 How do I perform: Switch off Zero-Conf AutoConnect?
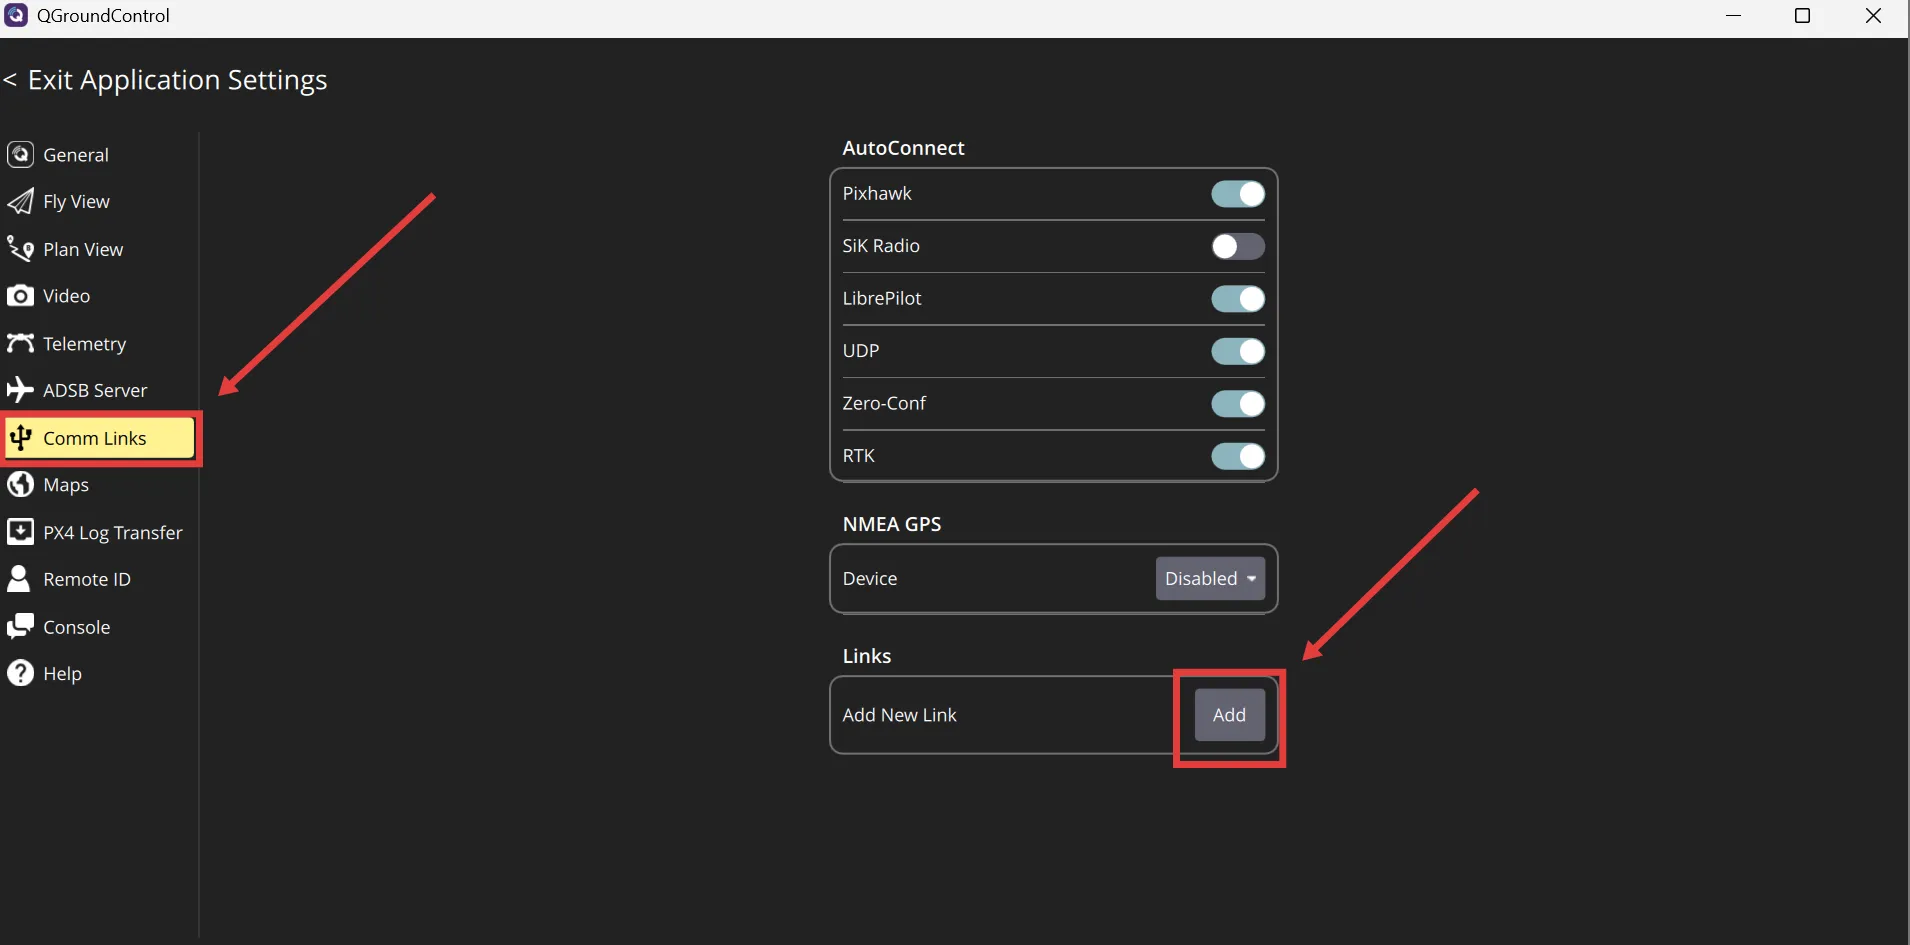tap(1238, 404)
